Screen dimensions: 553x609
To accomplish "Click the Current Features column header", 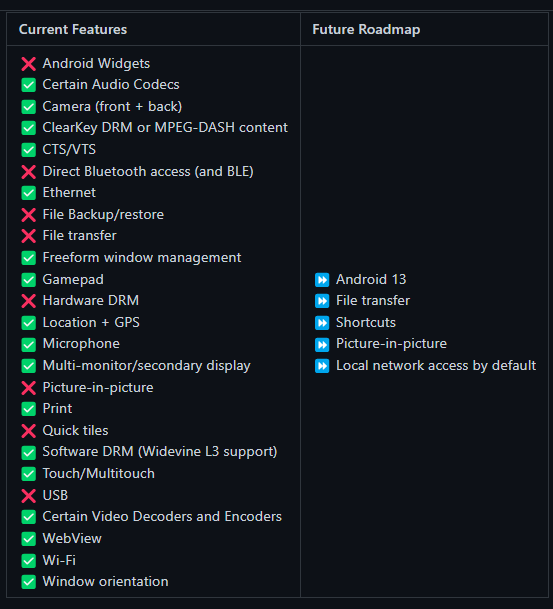I will [73, 30].
